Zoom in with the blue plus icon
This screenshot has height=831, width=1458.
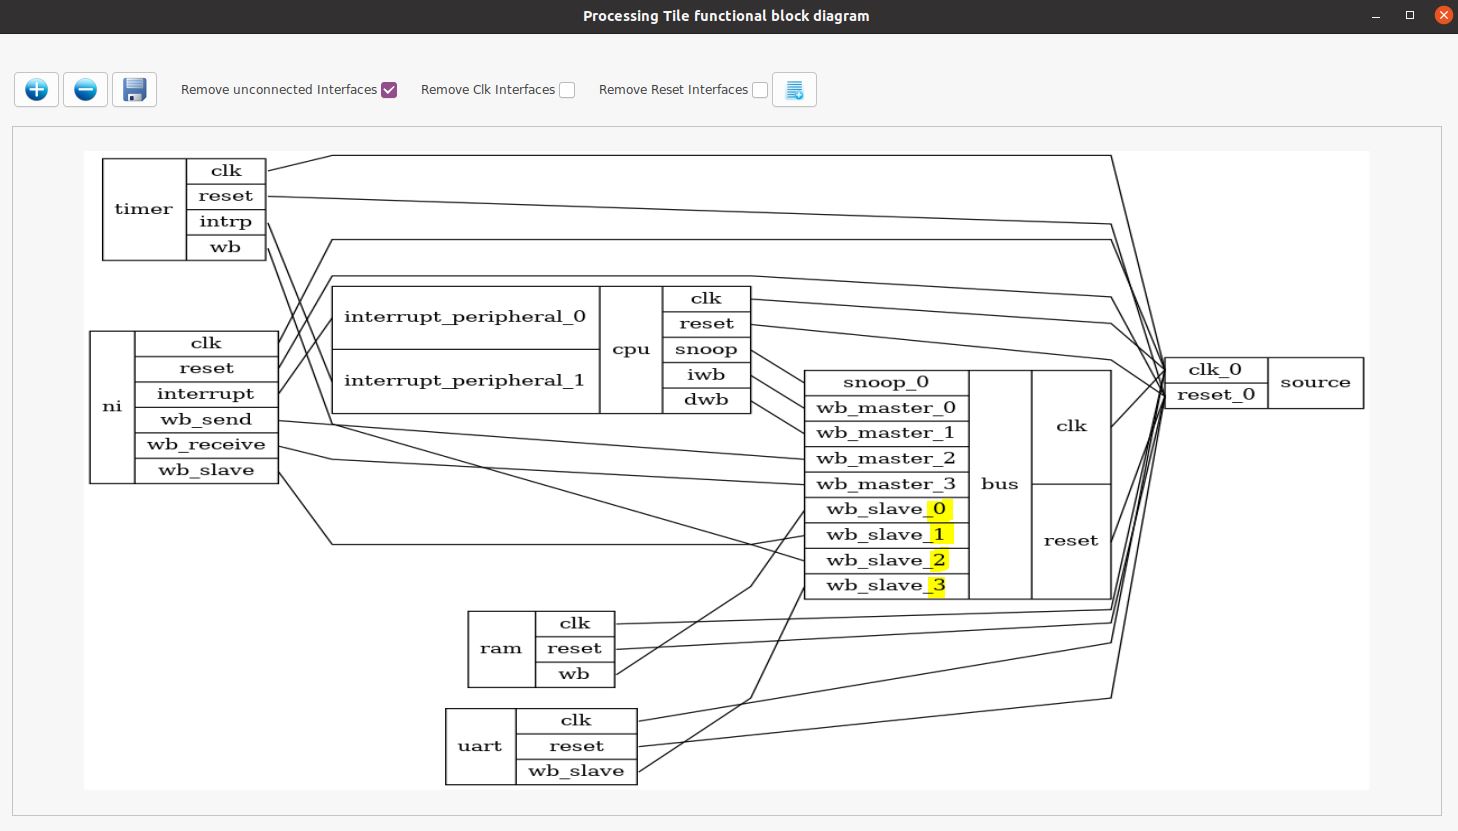(x=36, y=90)
